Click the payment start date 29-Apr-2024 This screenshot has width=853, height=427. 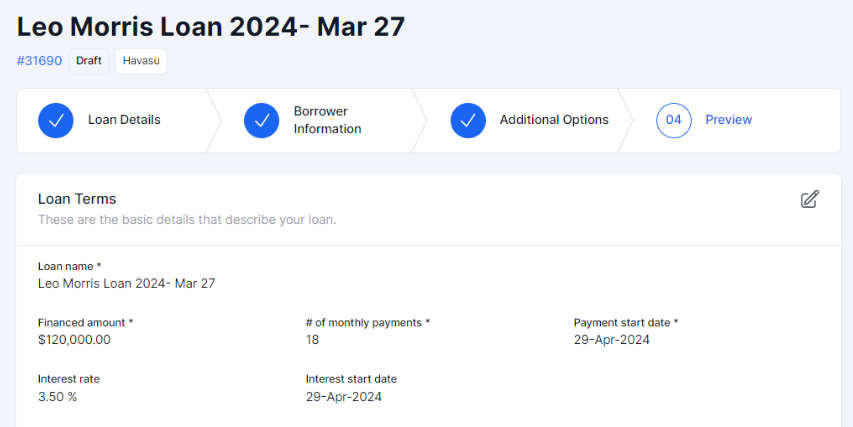pos(612,340)
